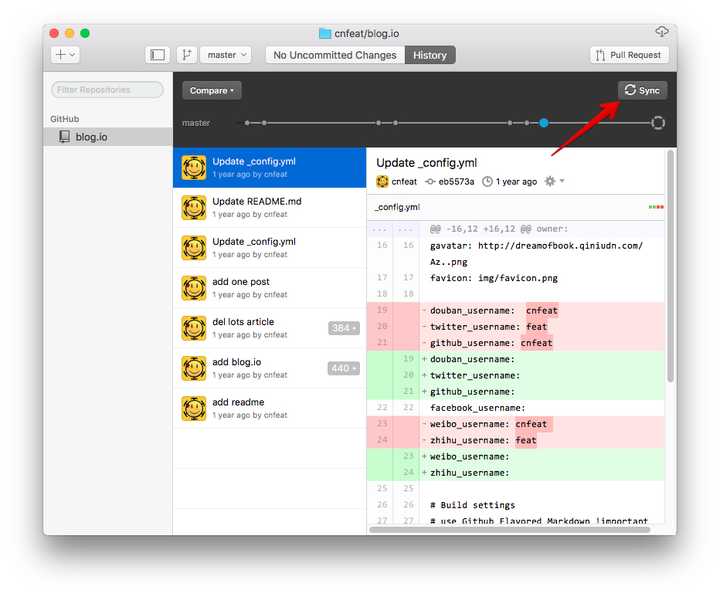Expand the 440 files badge
Screen dimensions: 720x597
[344, 368]
